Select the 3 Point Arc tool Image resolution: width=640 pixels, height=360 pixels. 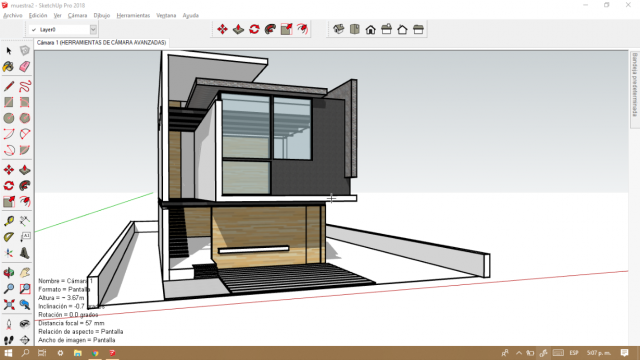9,150
